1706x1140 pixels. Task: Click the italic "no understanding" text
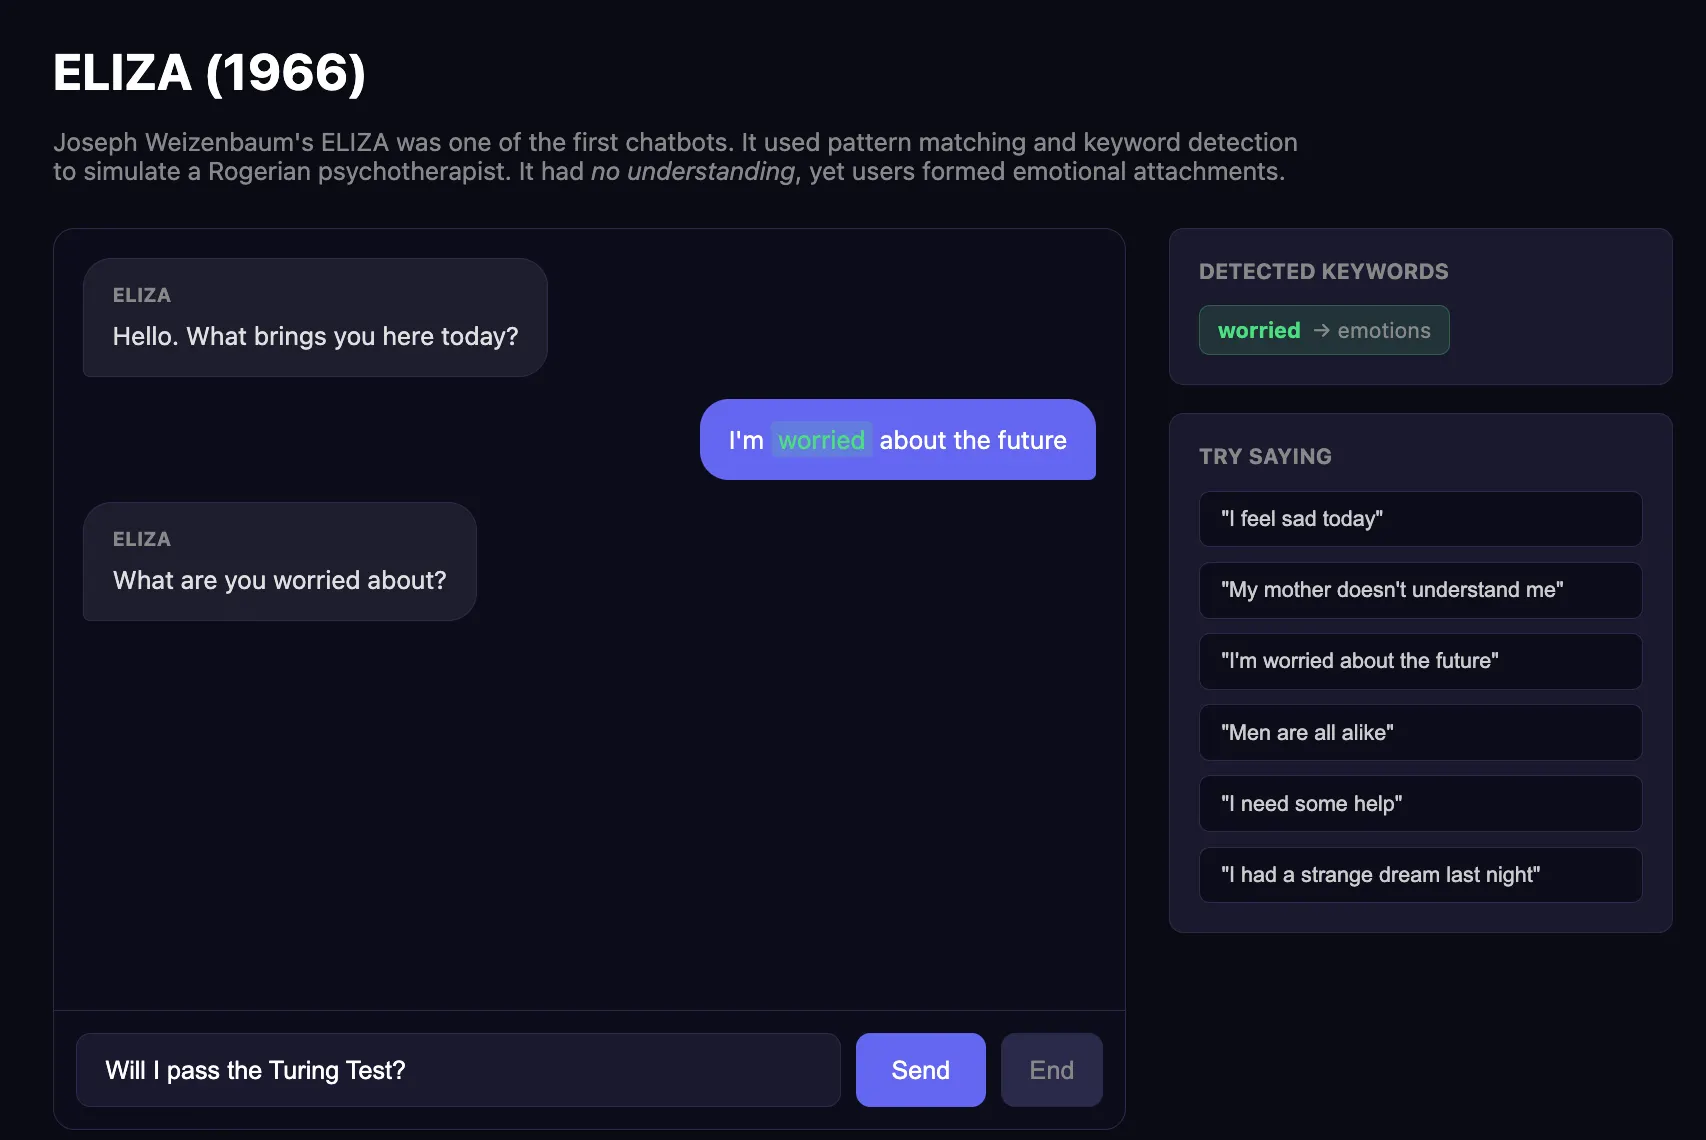coord(692,172)
